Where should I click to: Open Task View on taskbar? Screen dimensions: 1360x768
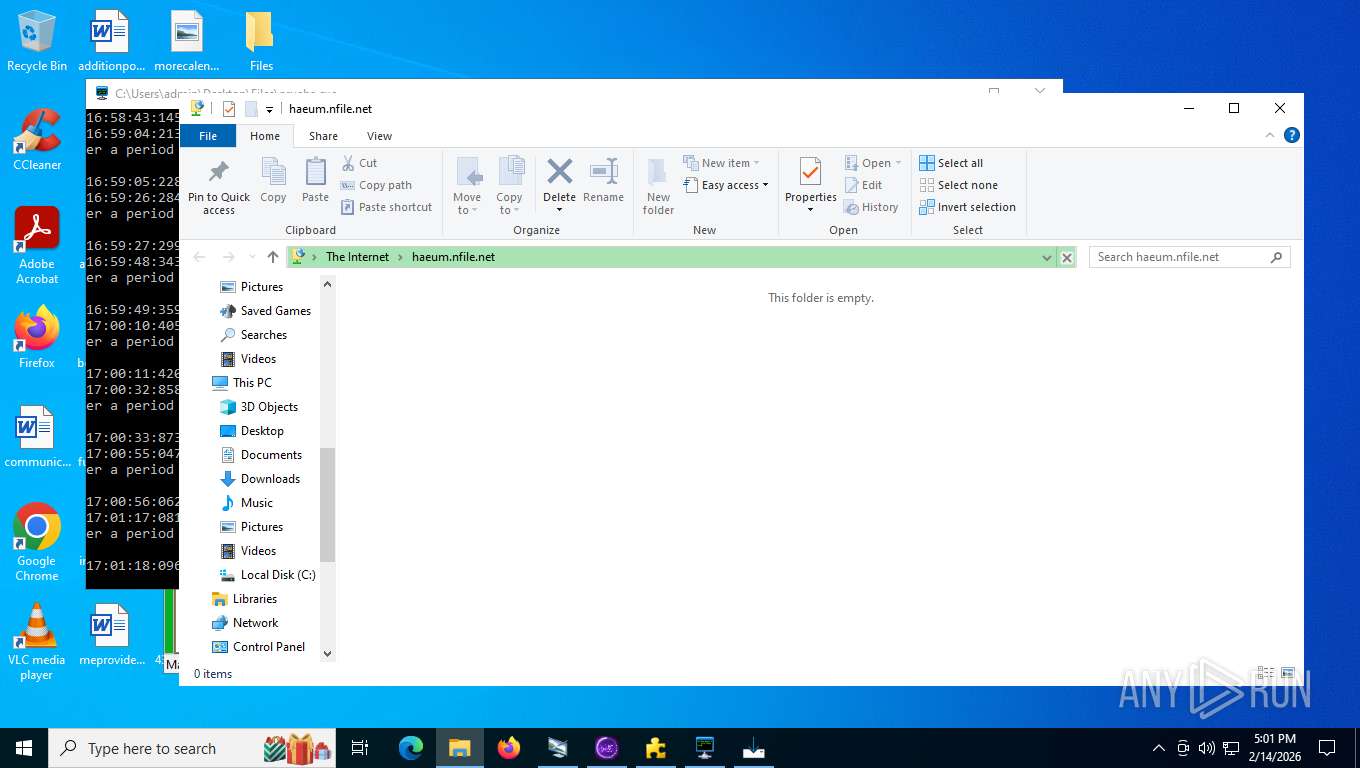click(x=360, y=748)
